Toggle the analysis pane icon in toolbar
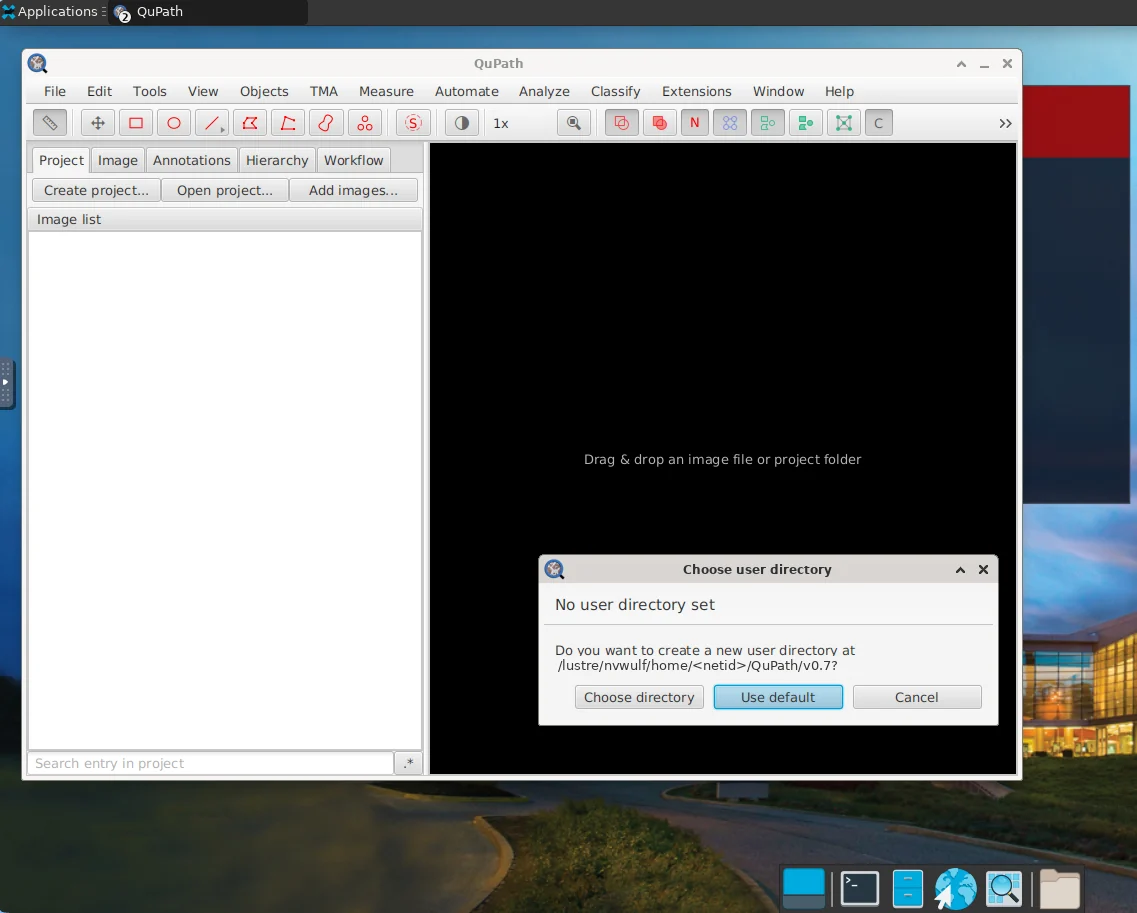This screenshot has width=1137, height=913. [x=49, y=123]
